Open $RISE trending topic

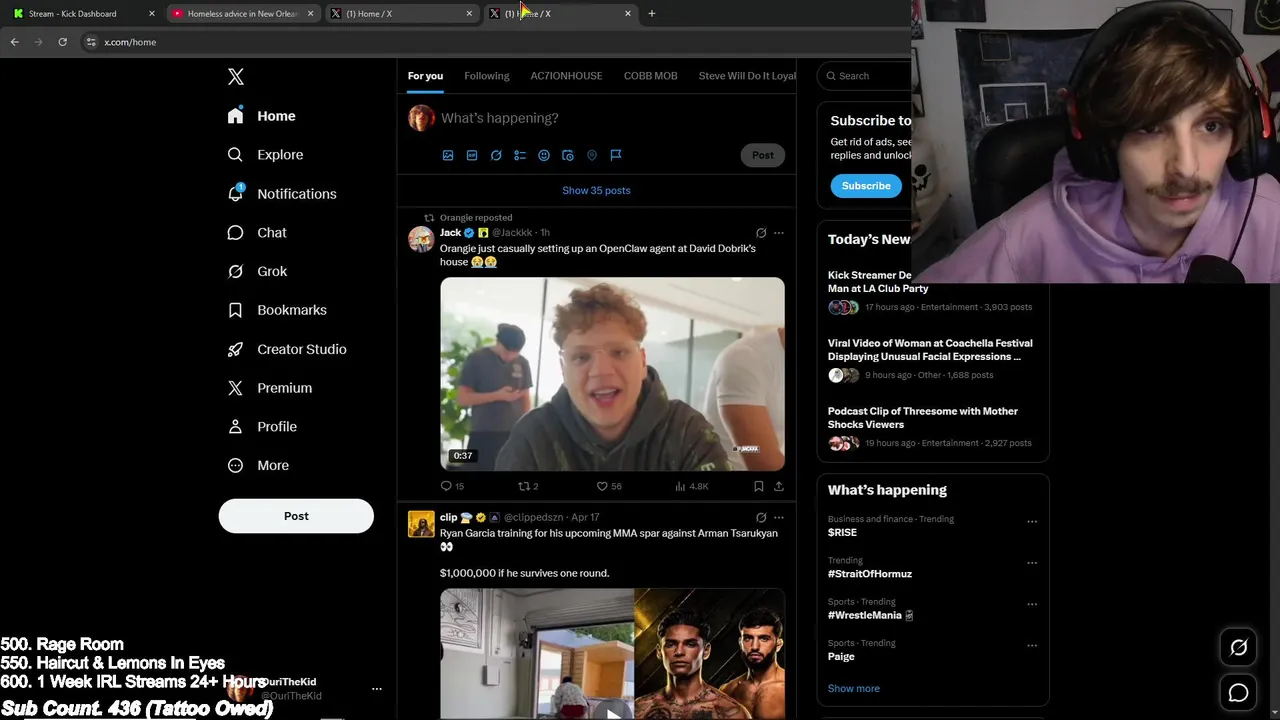point(842,533)
